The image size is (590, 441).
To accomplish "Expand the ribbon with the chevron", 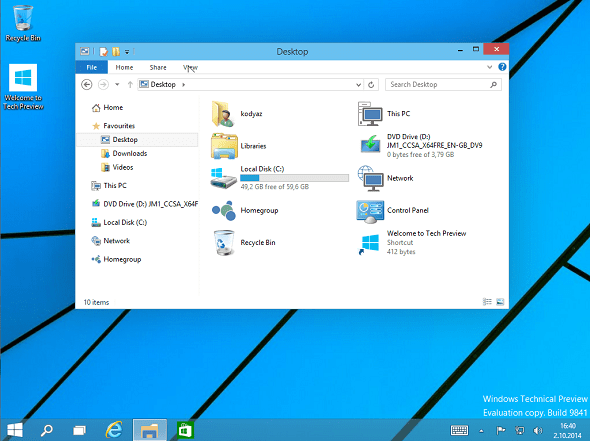I will [489, 67].
